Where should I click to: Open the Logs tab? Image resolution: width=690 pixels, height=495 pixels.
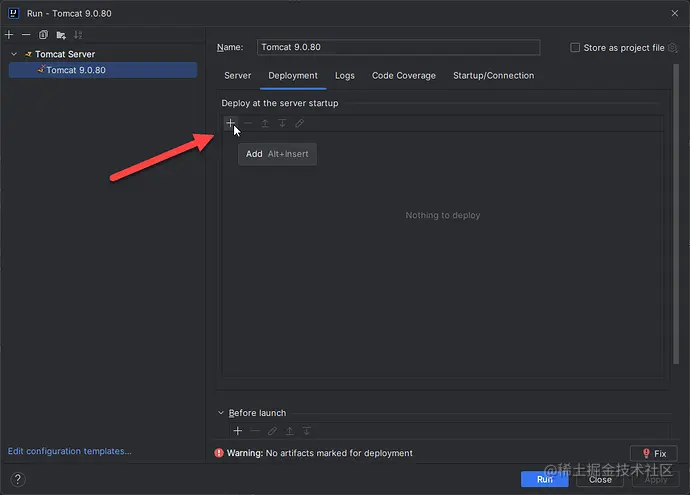click(345, 76)
